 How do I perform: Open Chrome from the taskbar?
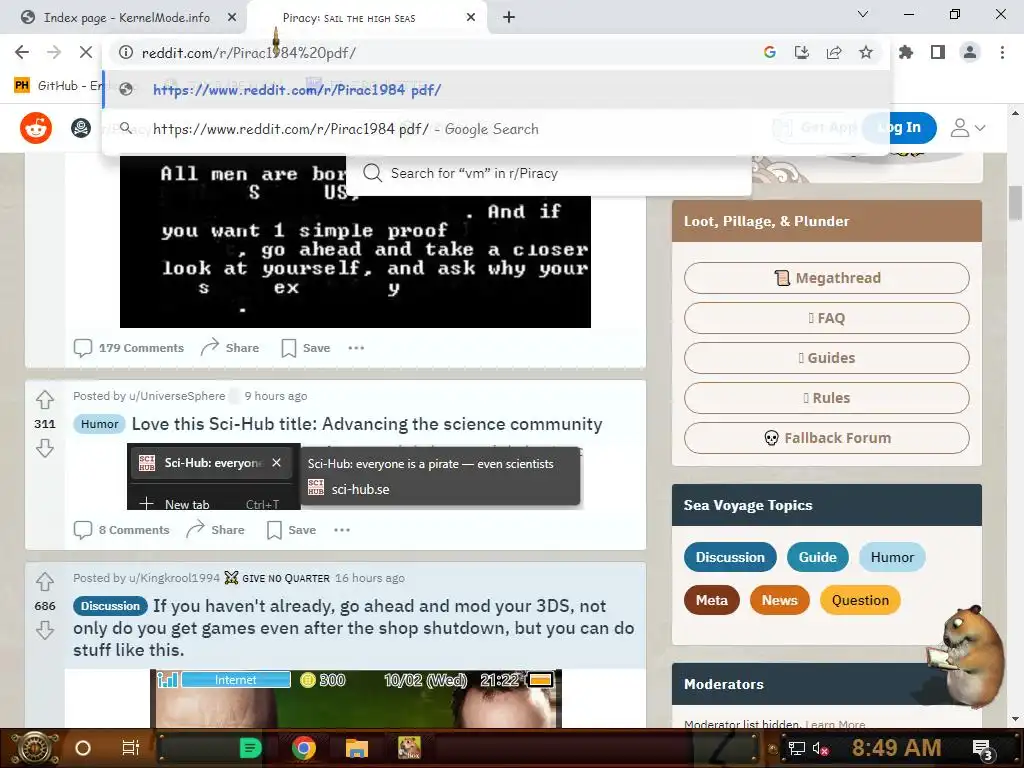pos(304,748)
